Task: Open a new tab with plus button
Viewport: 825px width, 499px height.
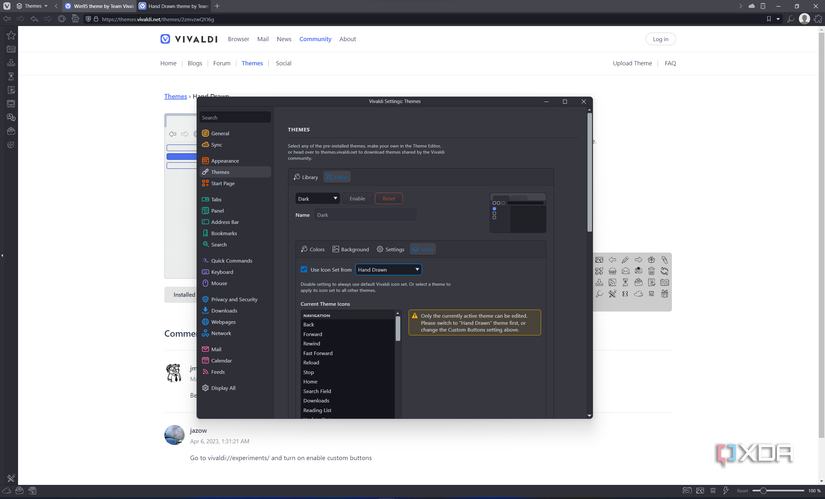Action: click(x=217, y=6)
